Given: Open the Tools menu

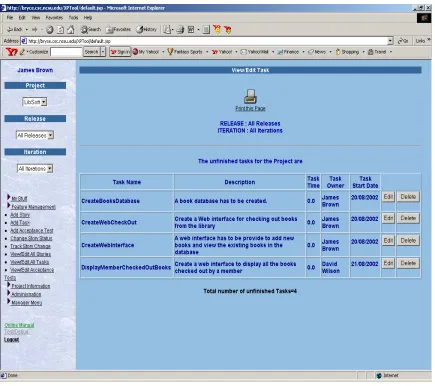Looking at the screenshot, I should (x=73, y=18).
